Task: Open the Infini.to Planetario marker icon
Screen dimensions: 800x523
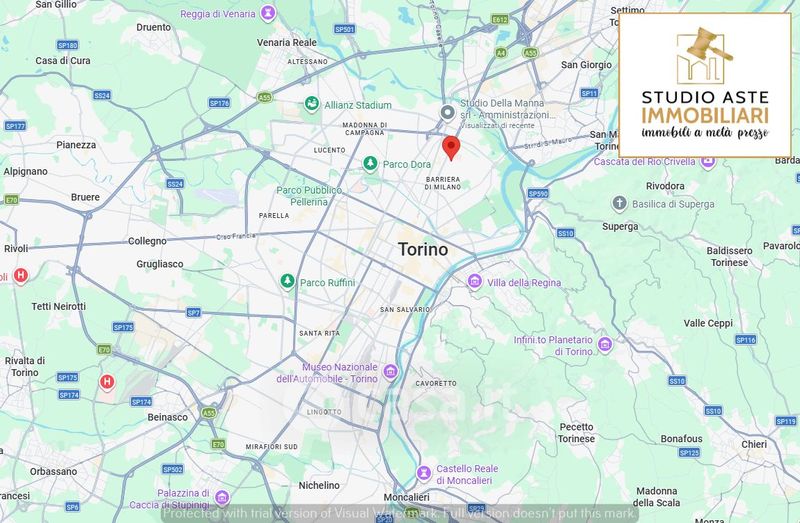Action: click(x=605, y=345)
